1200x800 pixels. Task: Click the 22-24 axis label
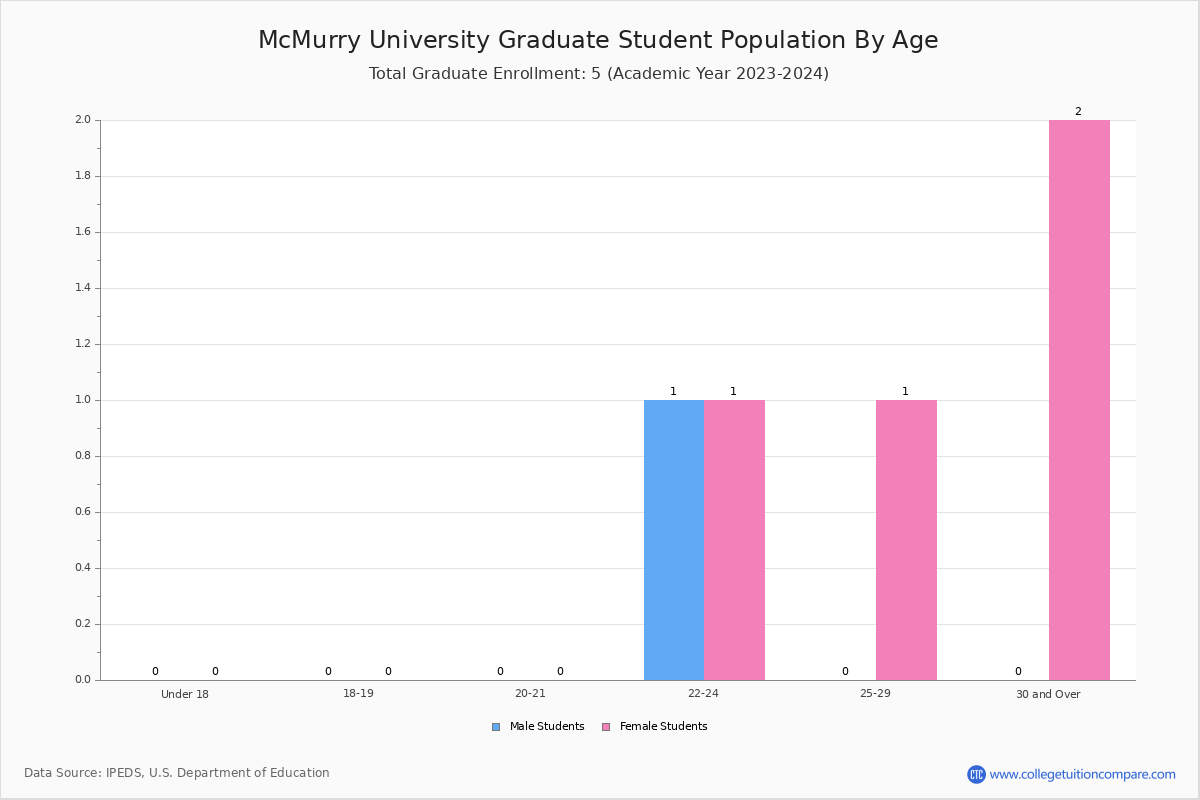(x=703, y=694)
